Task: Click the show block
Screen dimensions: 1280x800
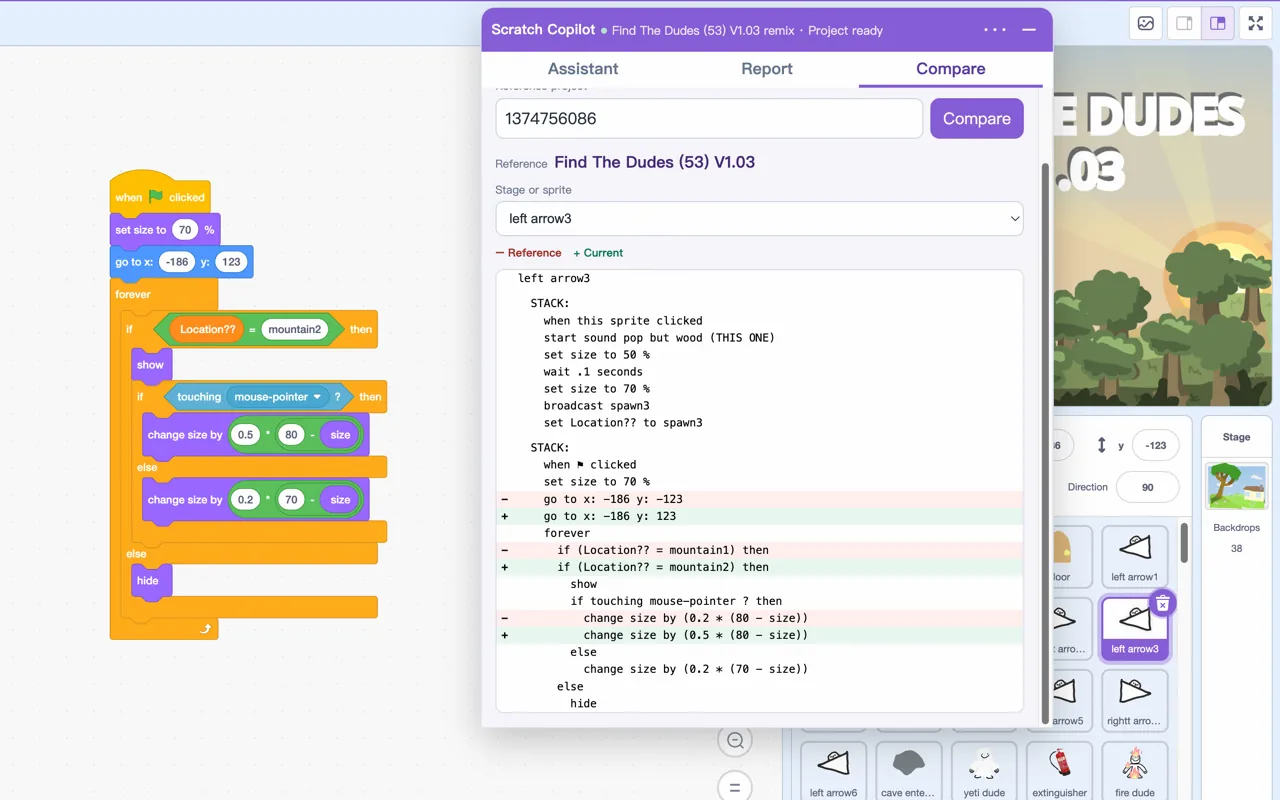Action: [151, 365]
